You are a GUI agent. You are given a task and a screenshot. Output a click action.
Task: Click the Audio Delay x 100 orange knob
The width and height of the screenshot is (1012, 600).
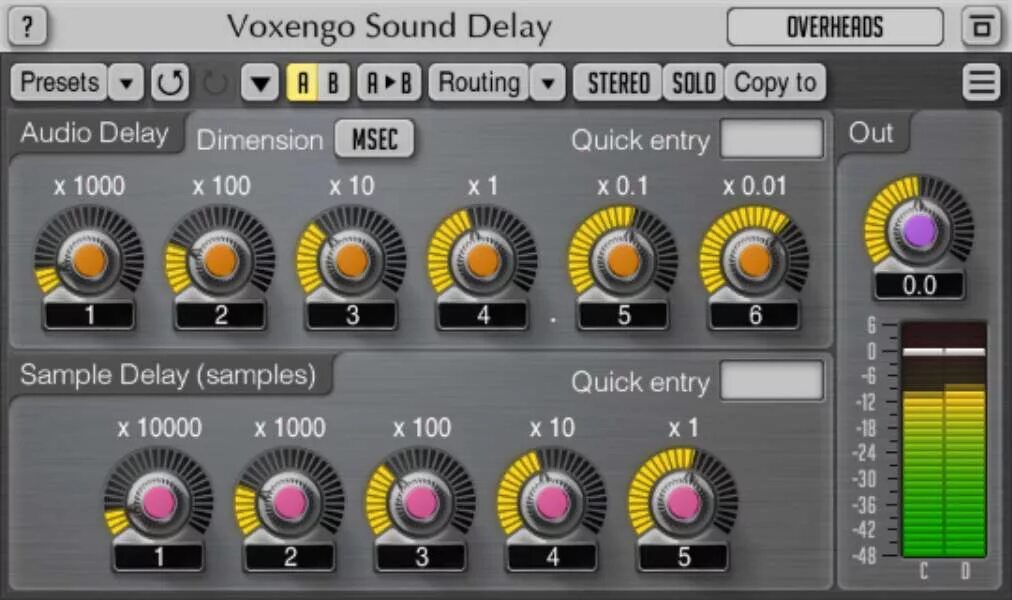coord(221,260)
